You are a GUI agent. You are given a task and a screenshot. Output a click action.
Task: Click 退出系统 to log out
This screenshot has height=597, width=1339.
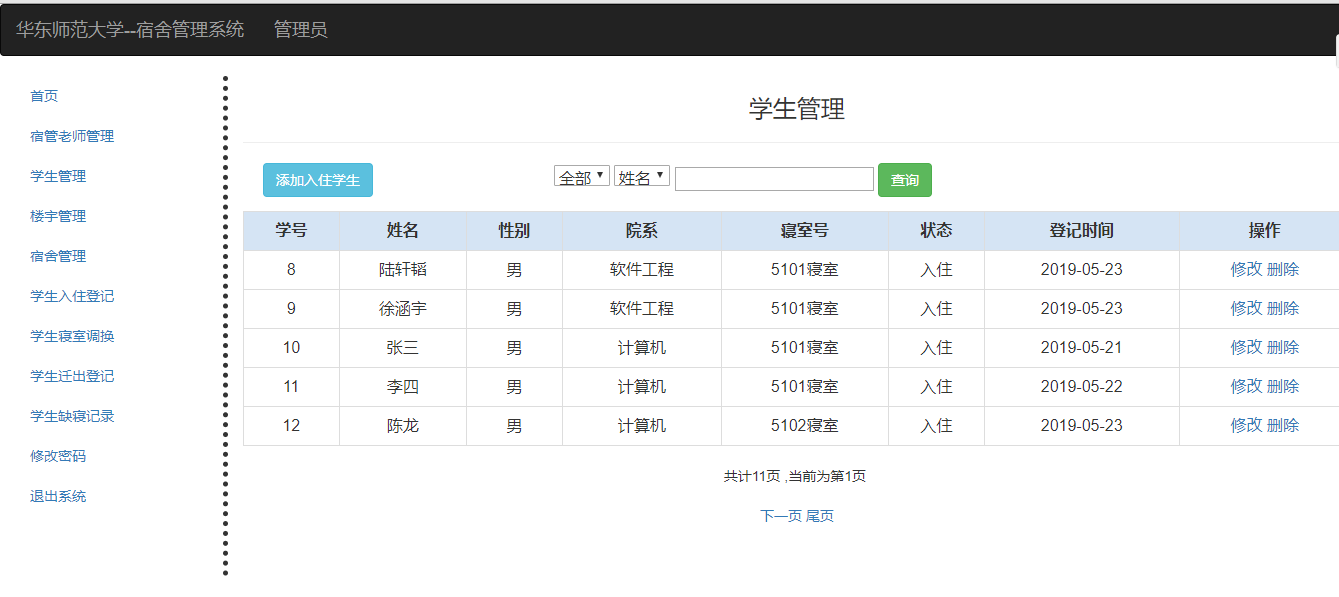pyautogui.click(x=58, y=496)
